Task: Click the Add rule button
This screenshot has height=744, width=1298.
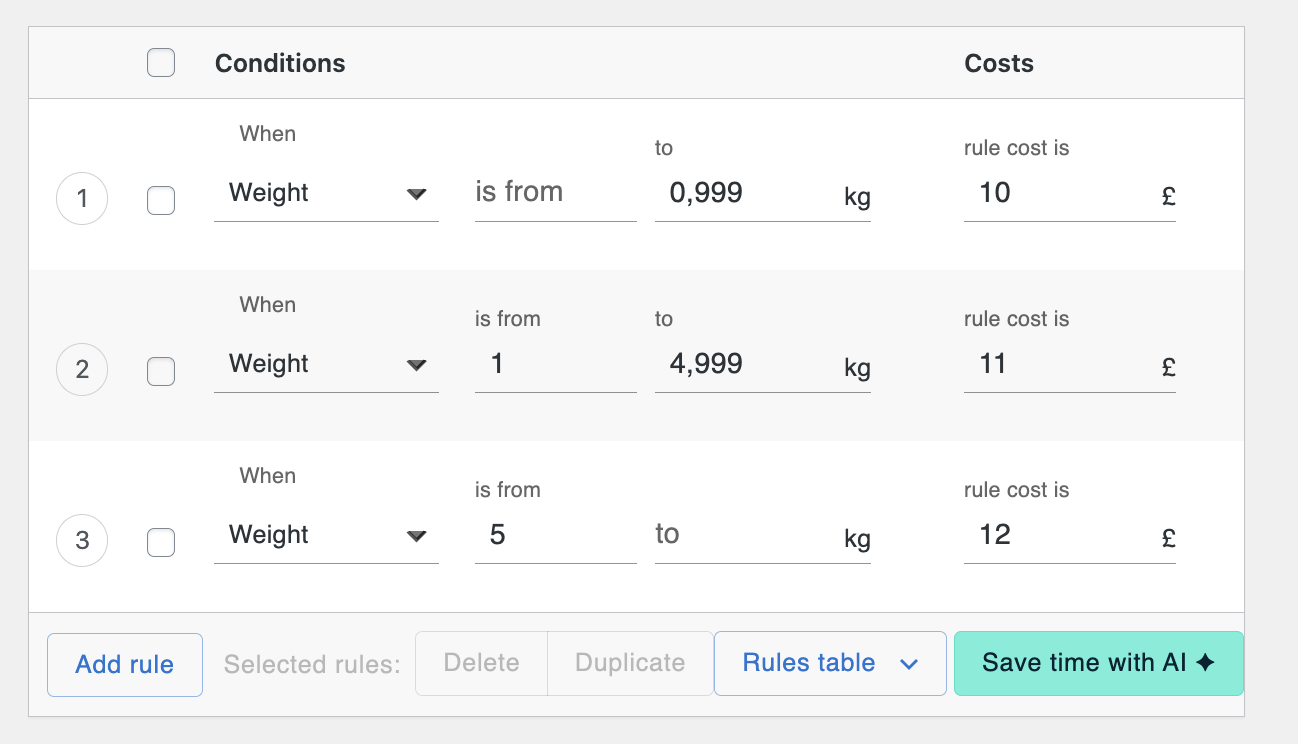Action: (124, 663)
